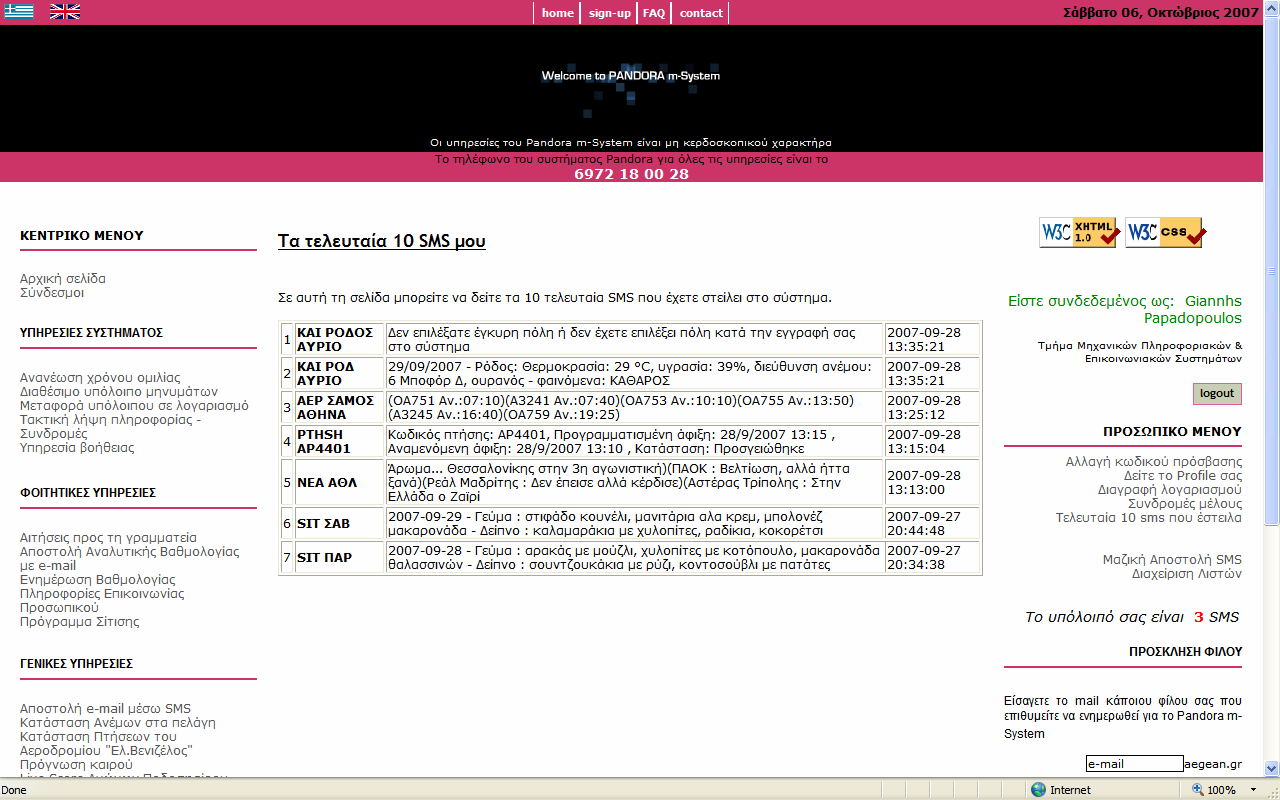The height and width of the screenshot is (800, 1280).
Task: Click the 'ΚΑΙ ΡΟΔΟΣ ΑΥΡΙΟ' SMS cell
Action: (x=340, y=339)
